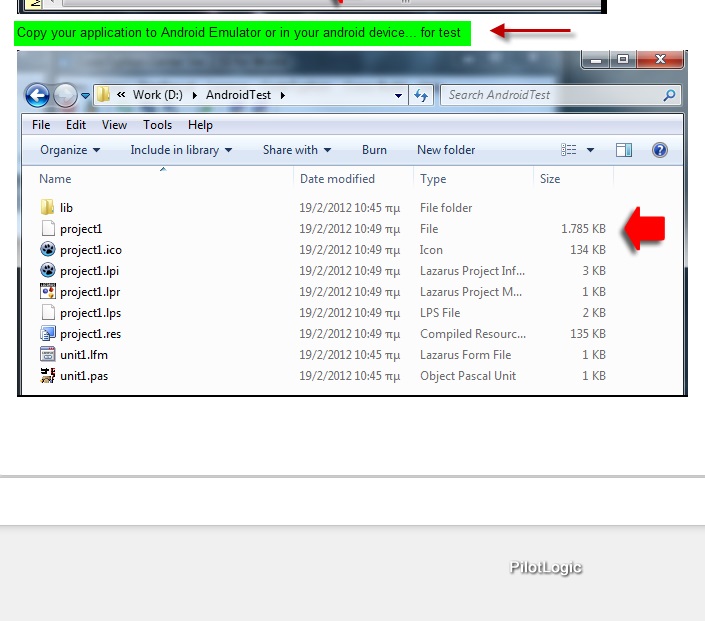Select Work (D:) in the address bar
Image resolution: width=705 pixels, height=621 pixels.
[158, 95]
